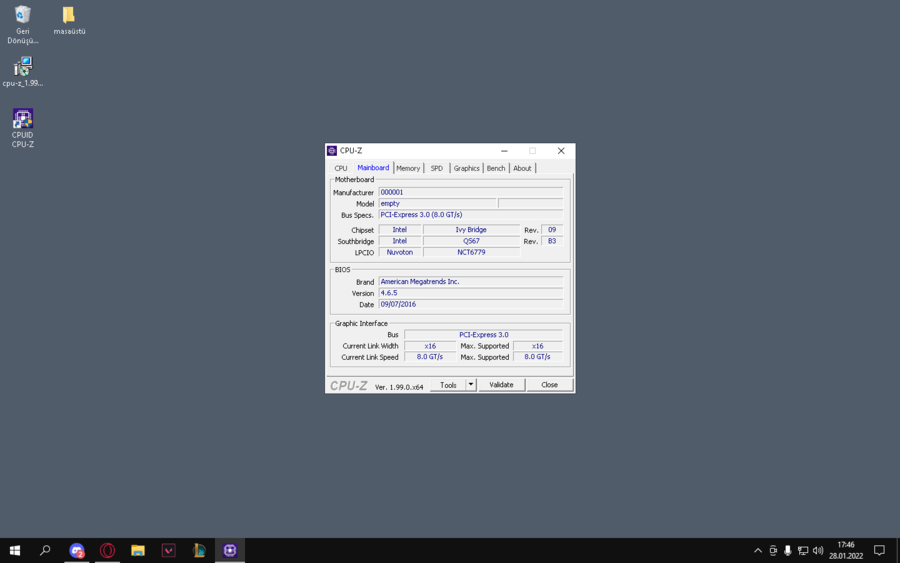The image size is (900, 563).
Task: Click the Current Link Speed 8.0 GT/s value
Action: [x=430, y=357]
